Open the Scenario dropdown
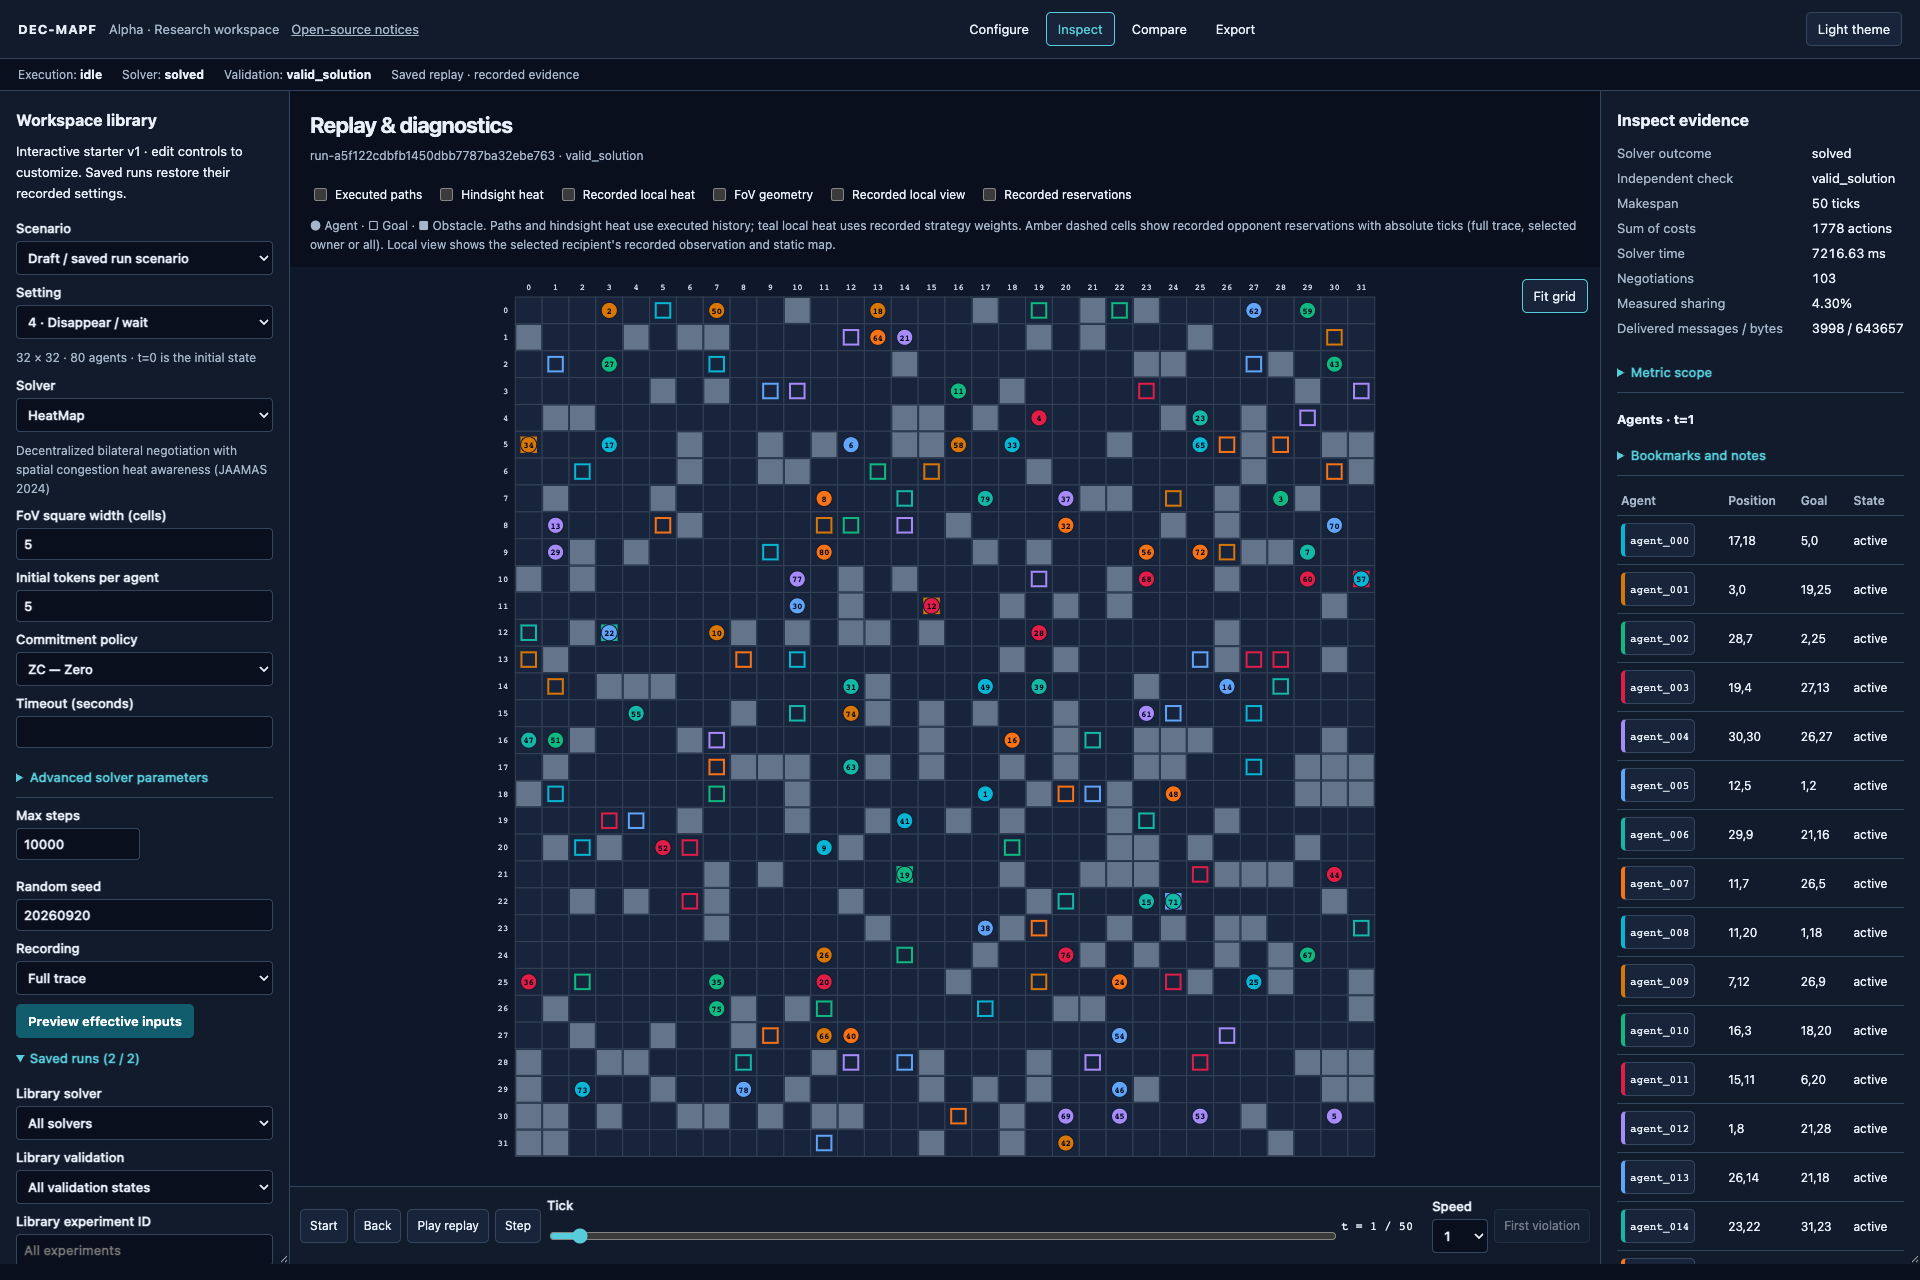Viewport: 1920px width, 1280px height. (144, 258)
